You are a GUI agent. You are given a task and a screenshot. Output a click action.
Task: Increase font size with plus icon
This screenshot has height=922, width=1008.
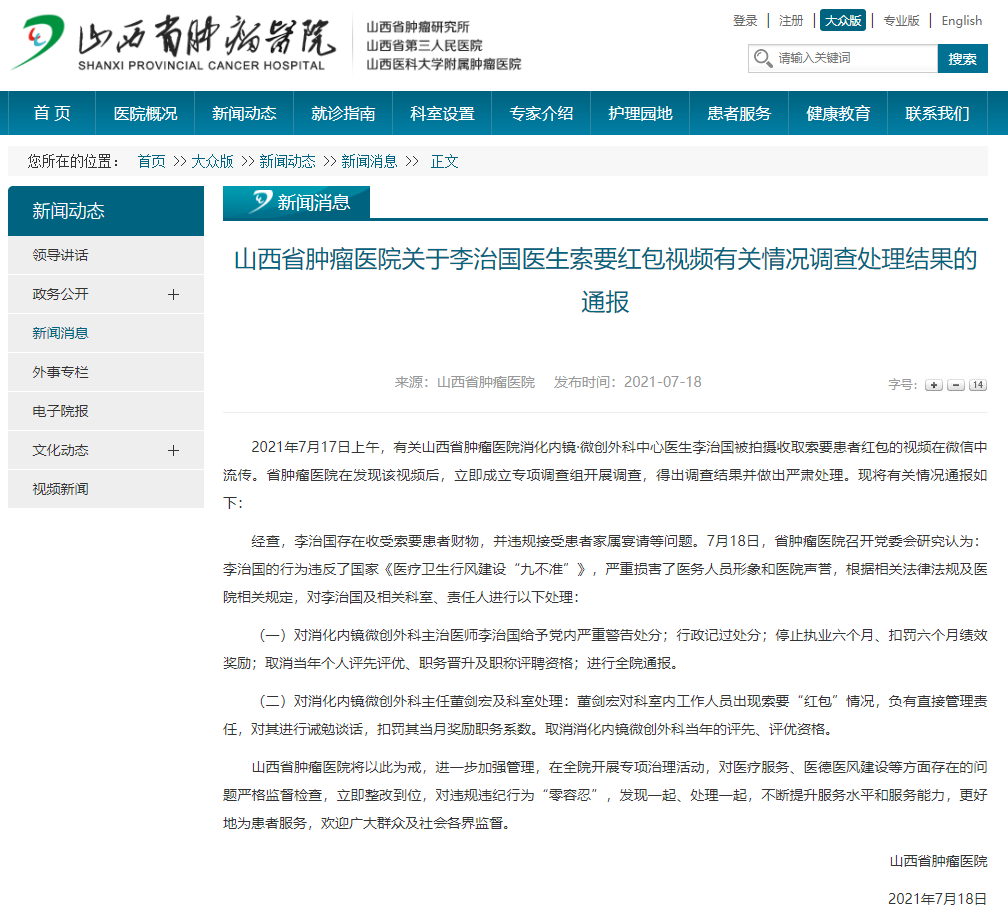(933, 385)
